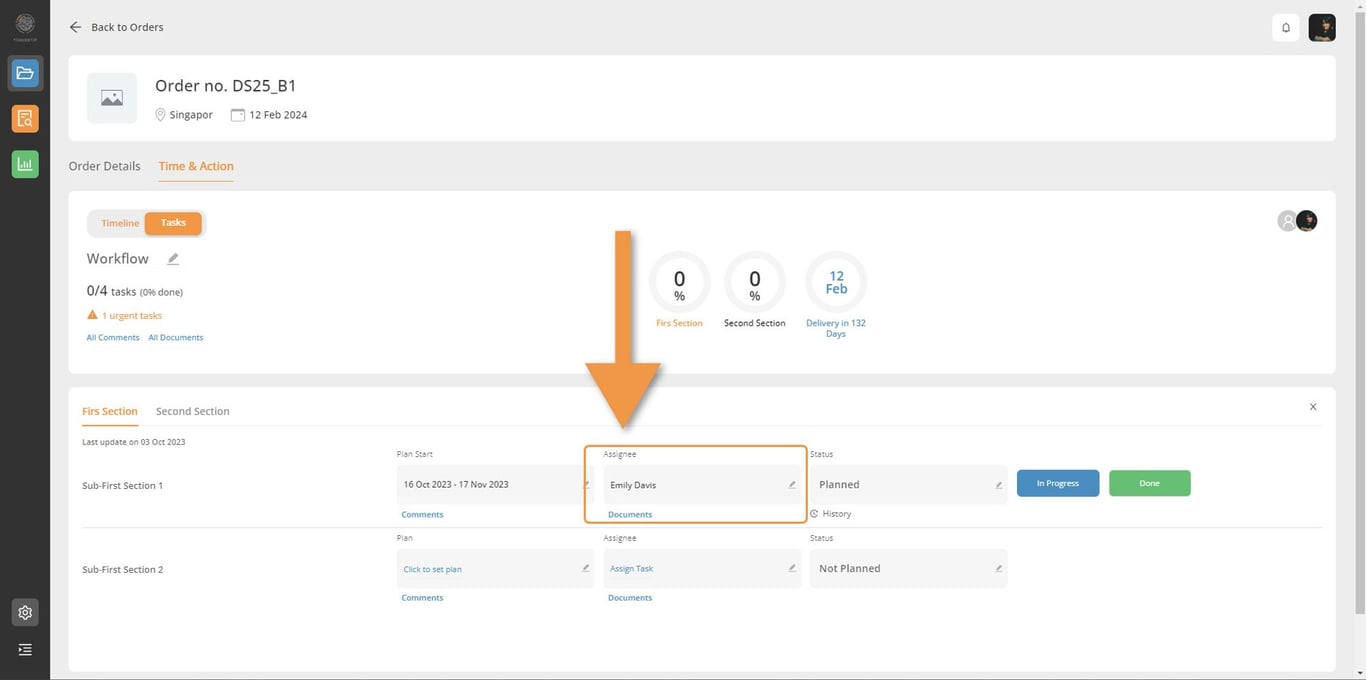Click the 12 Feb delivery circle

[x=836, y=282]
